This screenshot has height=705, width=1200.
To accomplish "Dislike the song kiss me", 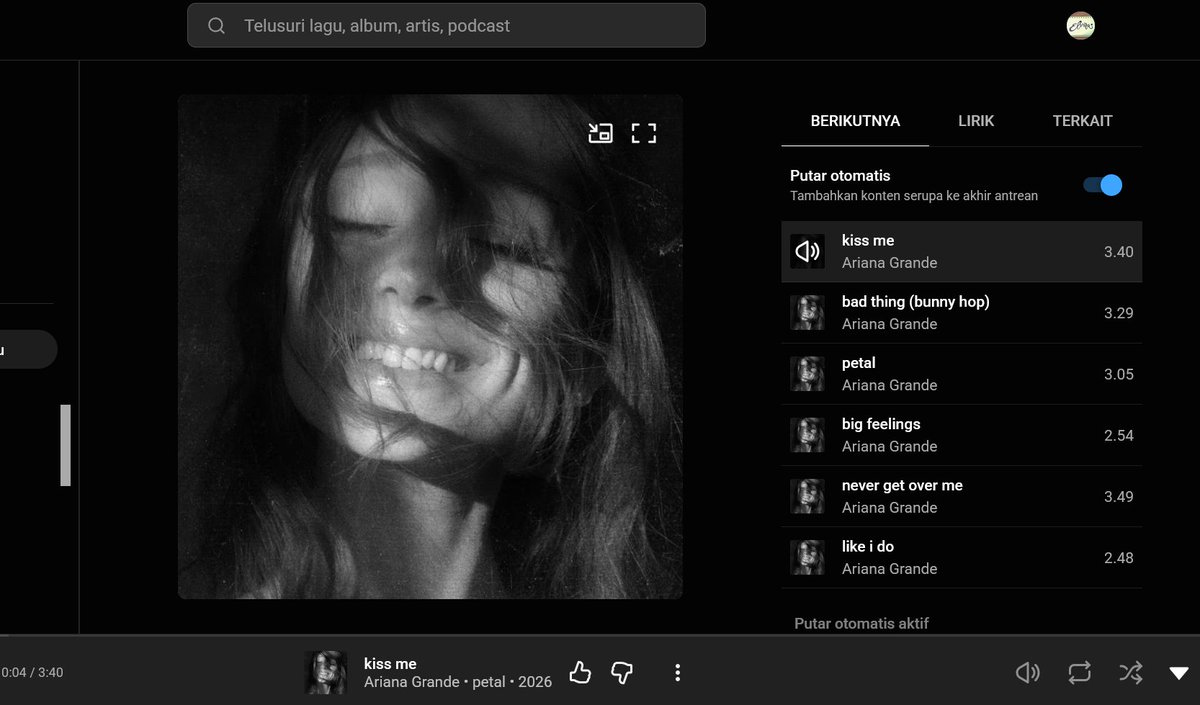I will (622, 673).
